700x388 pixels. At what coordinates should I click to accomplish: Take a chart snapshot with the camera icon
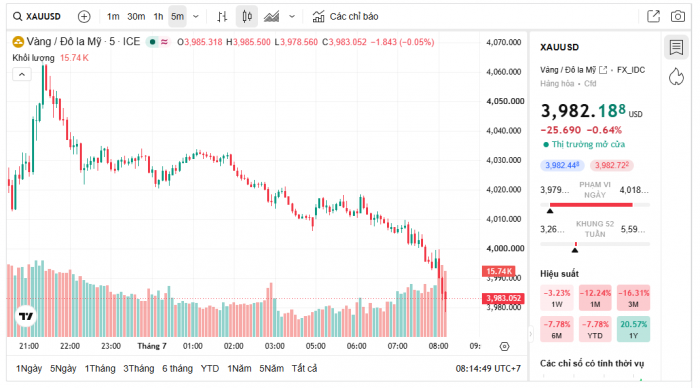[x=678, y=17]
